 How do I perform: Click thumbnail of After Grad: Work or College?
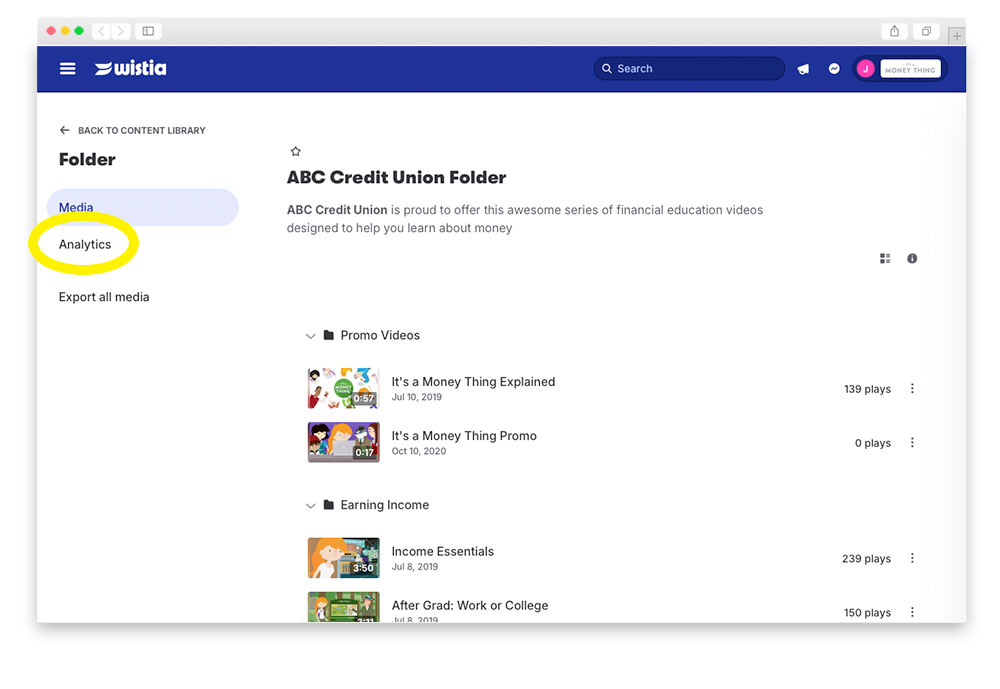[x=344, y=607]
